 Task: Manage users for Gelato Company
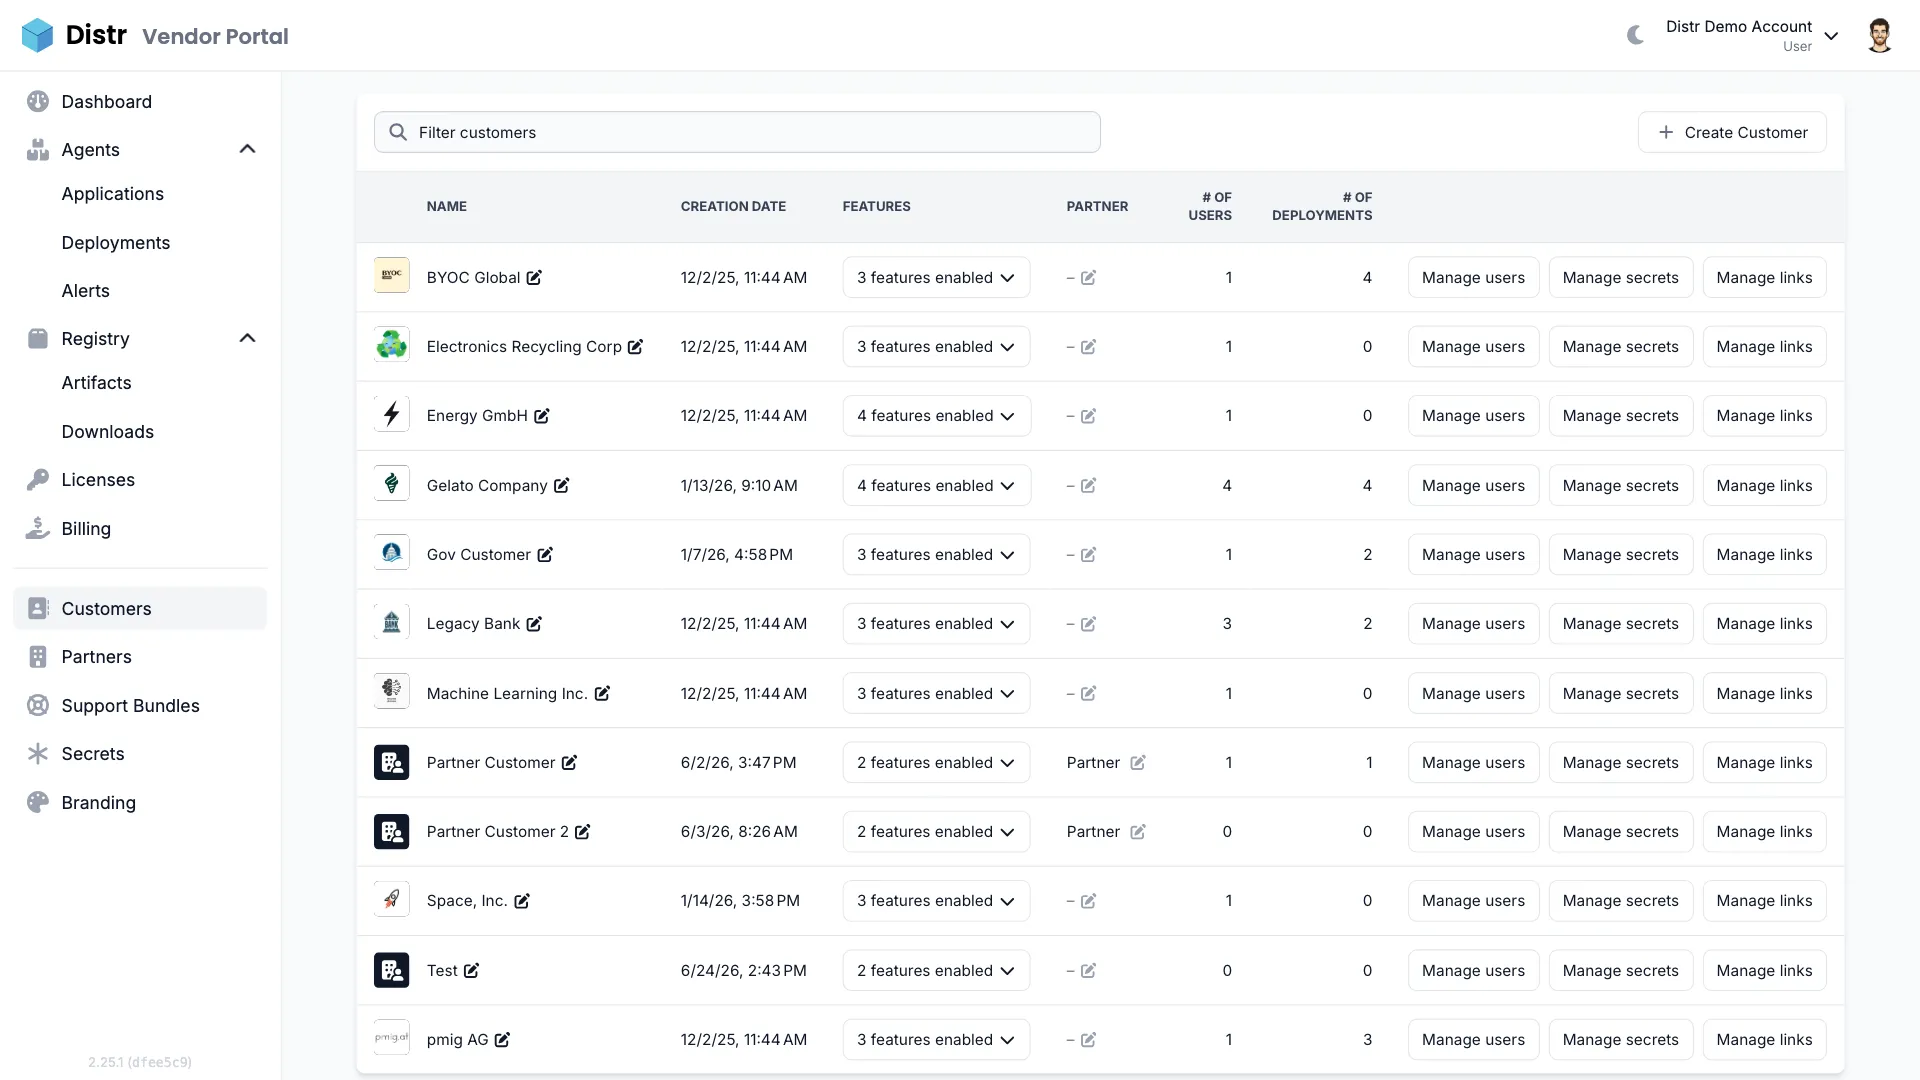click(x=1473, y=486)
